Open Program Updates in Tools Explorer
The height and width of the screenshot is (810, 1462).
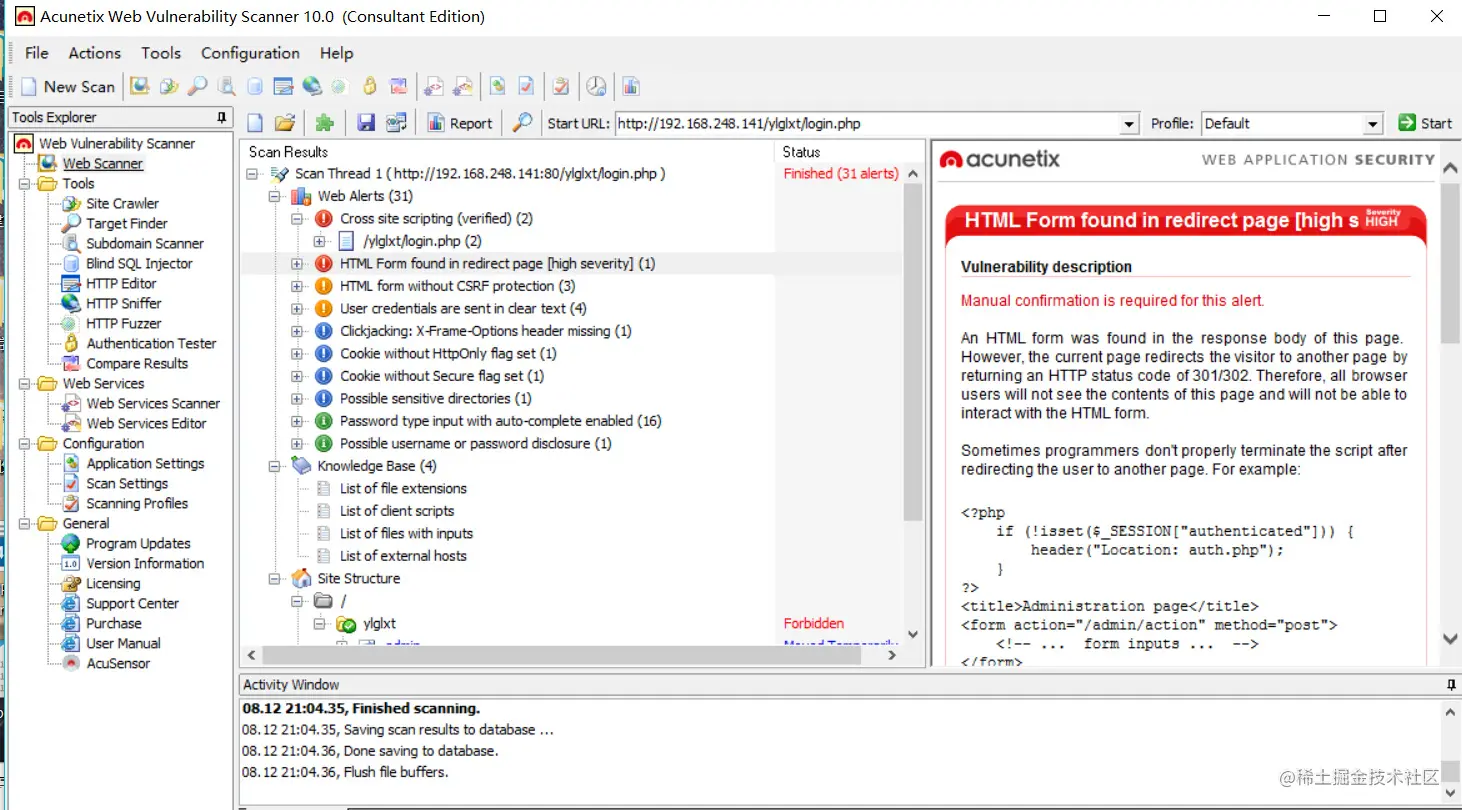(x=138, y=543)
